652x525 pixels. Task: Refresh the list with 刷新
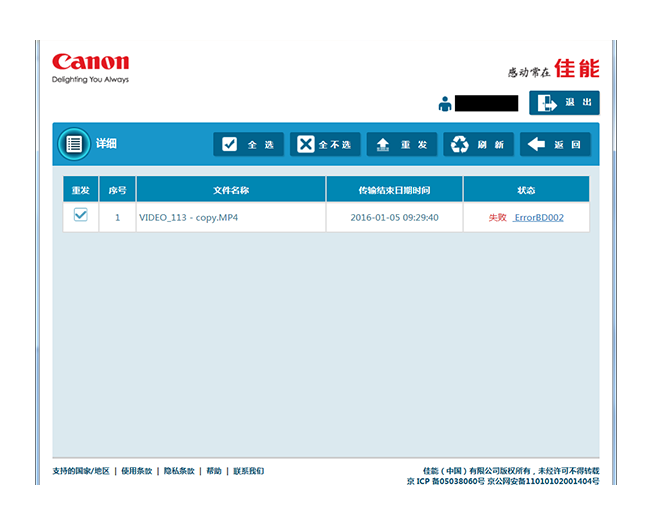478,144
